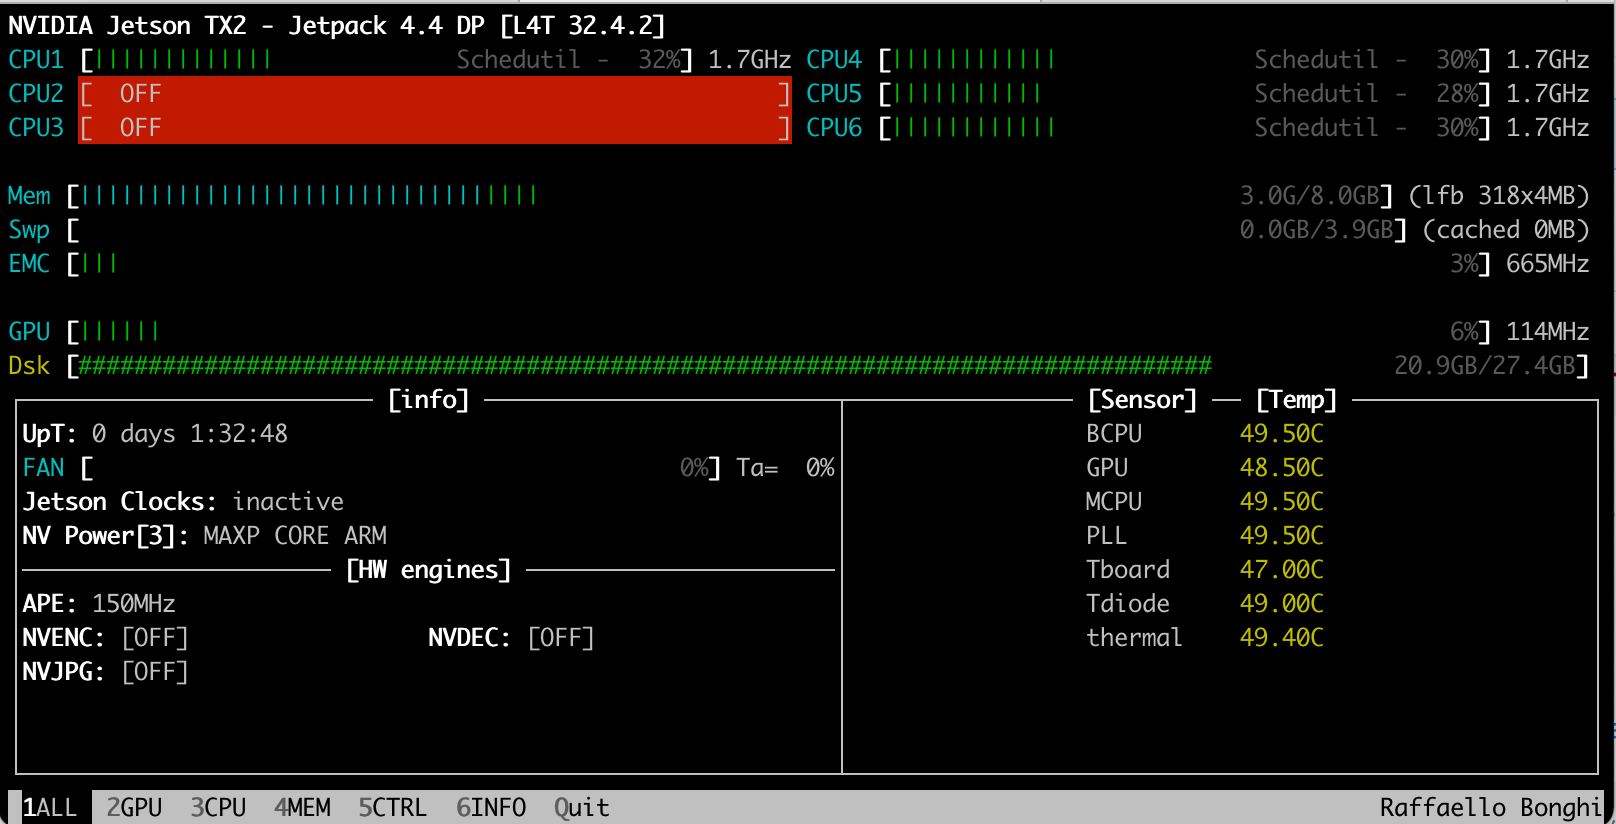Open the 4MEM tab
Screen dimensions: 1616x824
[x=302, y=807]
